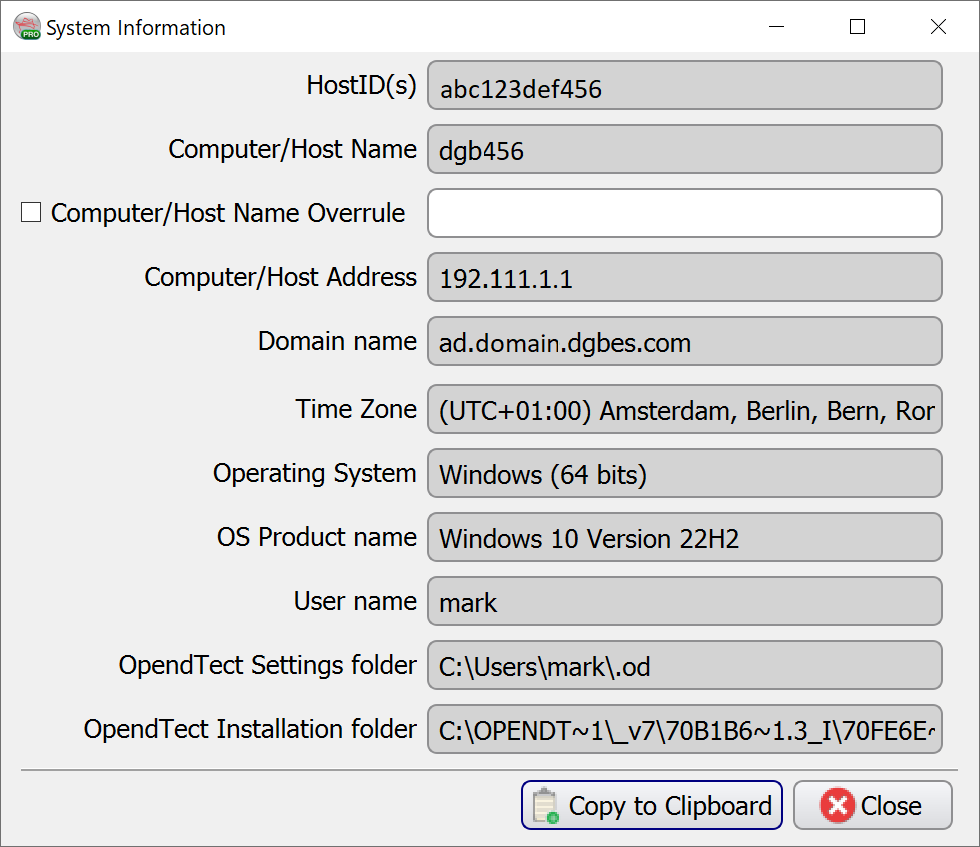The image size is (980, 847).
Task: Click the OS Product name field
Action: coord(685,538)
